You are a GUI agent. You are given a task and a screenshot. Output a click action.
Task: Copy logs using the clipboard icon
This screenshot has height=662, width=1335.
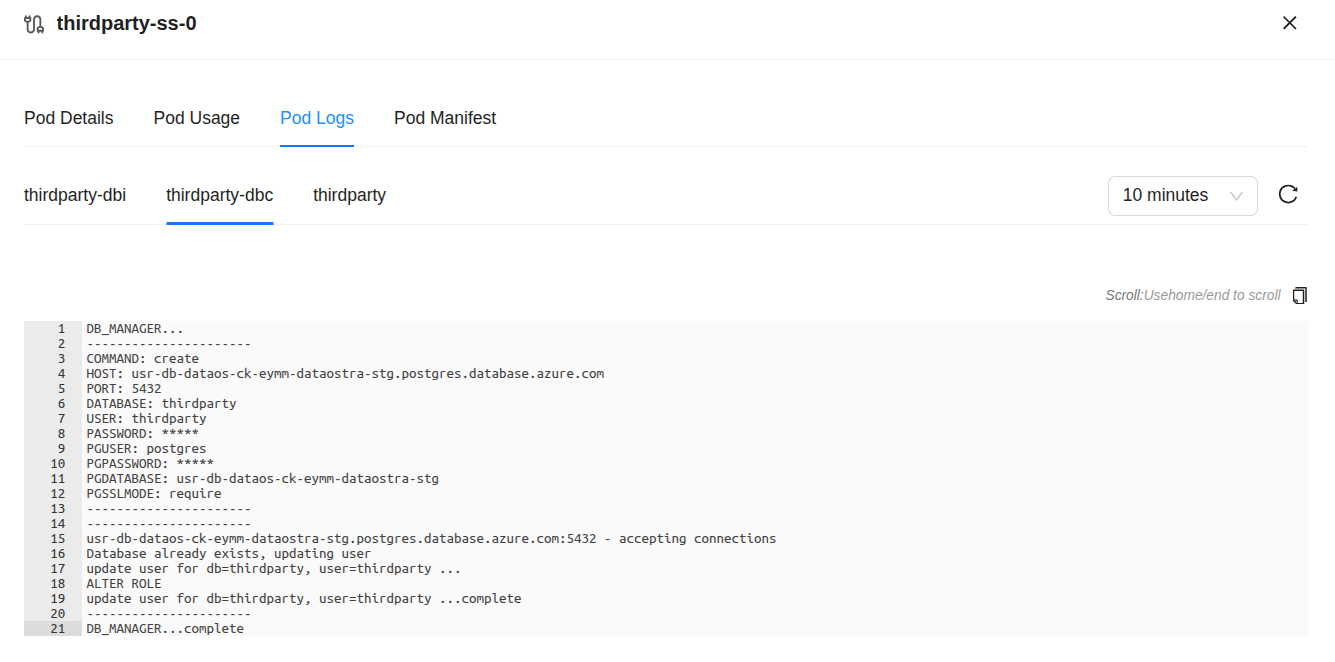click(x=1299, y=295)
